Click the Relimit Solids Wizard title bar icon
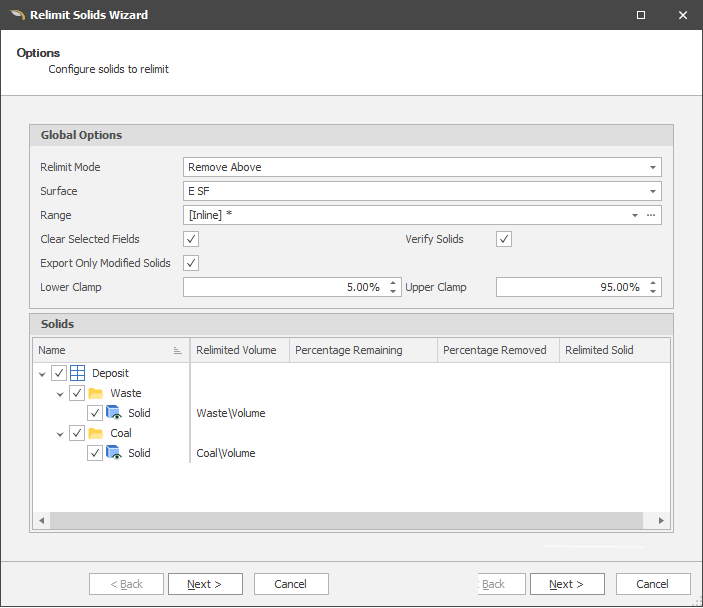 16,15
